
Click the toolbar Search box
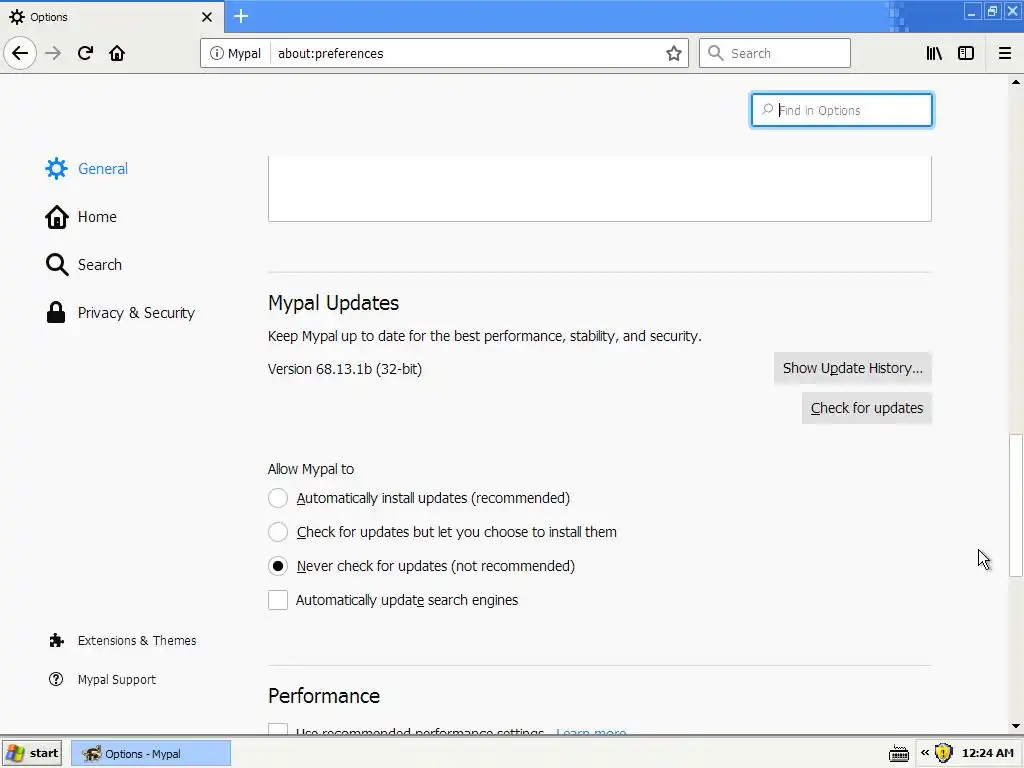[775, 53]
